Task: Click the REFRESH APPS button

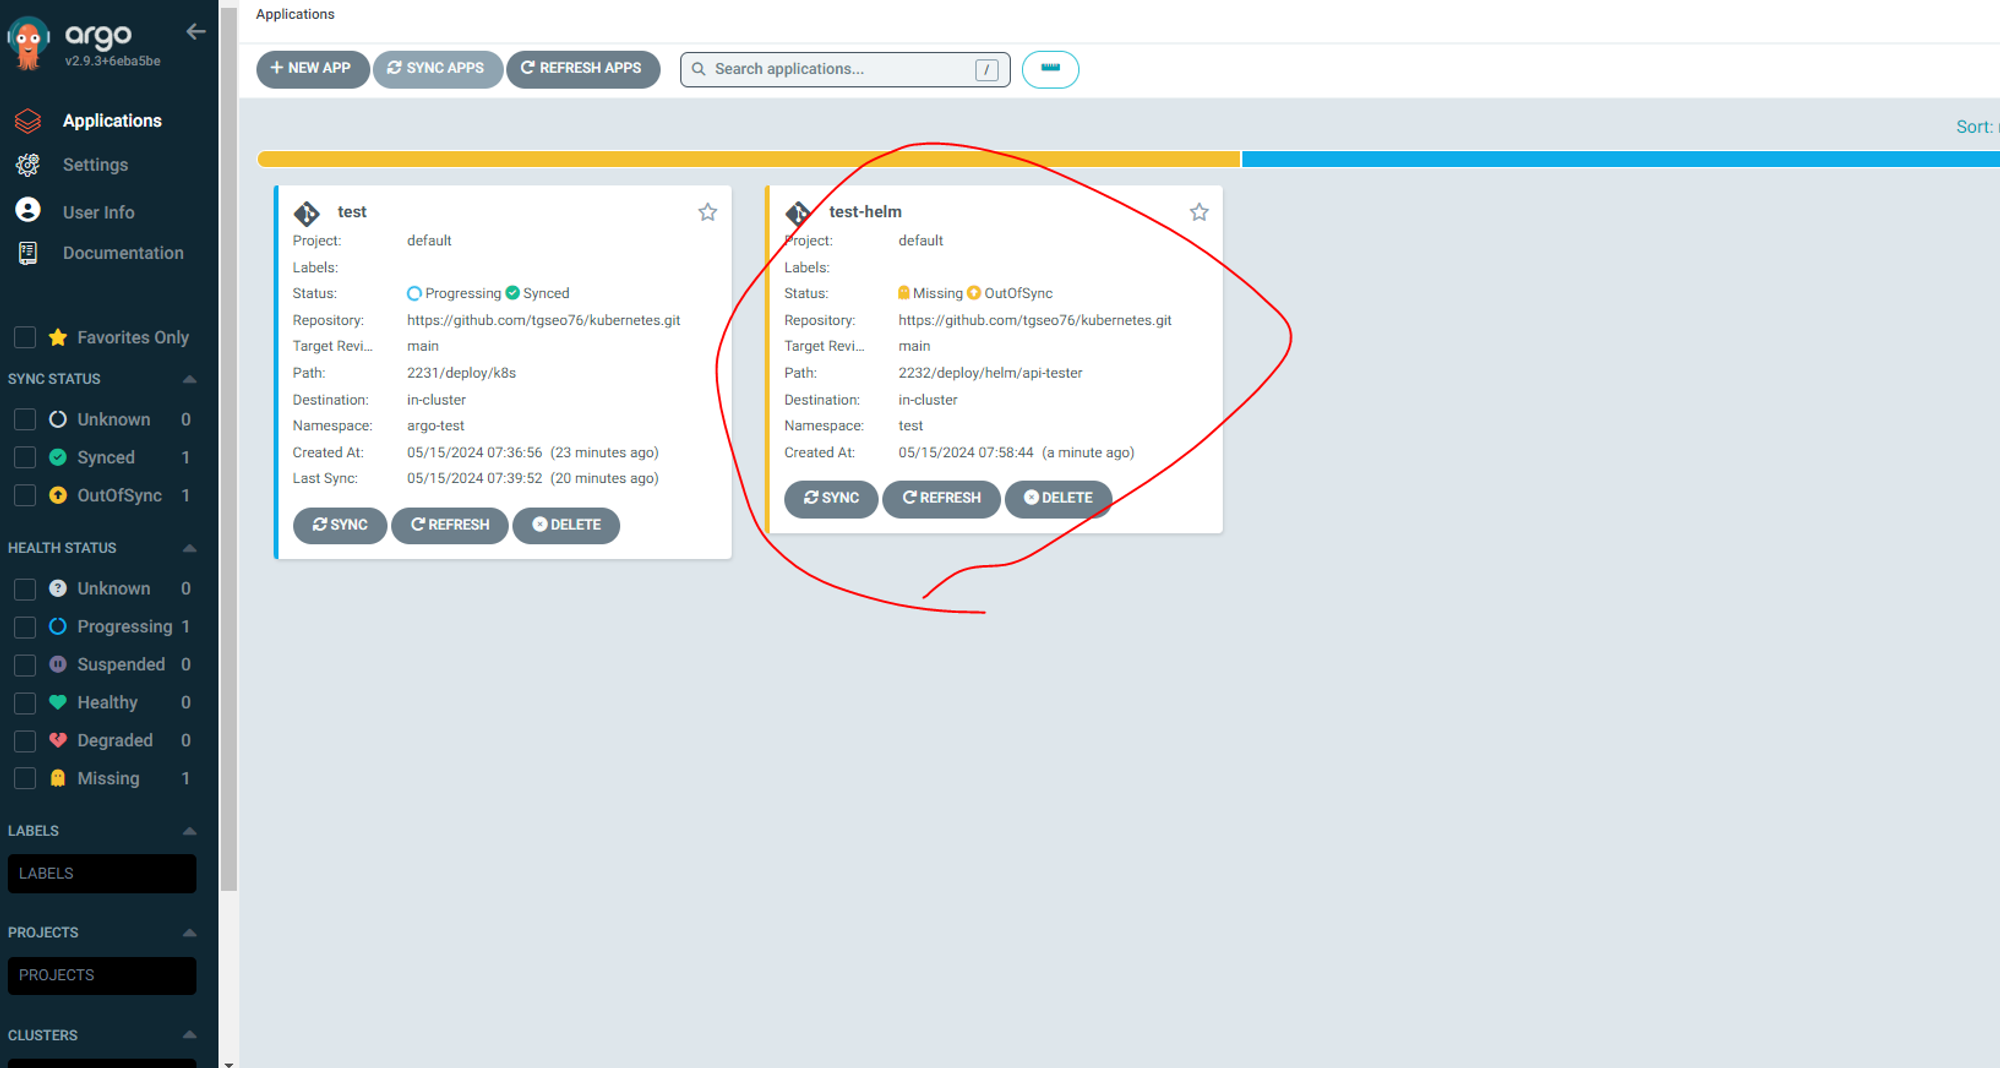Action: [x=583, y=69]
